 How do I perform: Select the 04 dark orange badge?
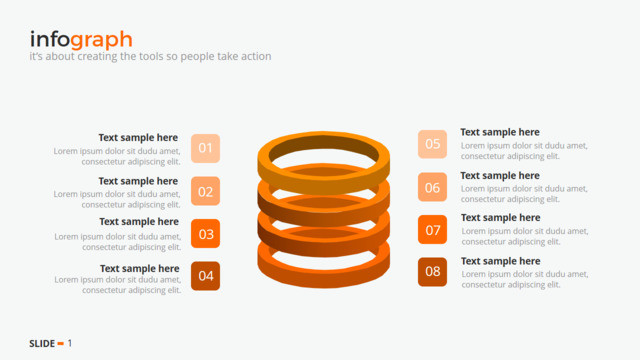click(205, 276)
